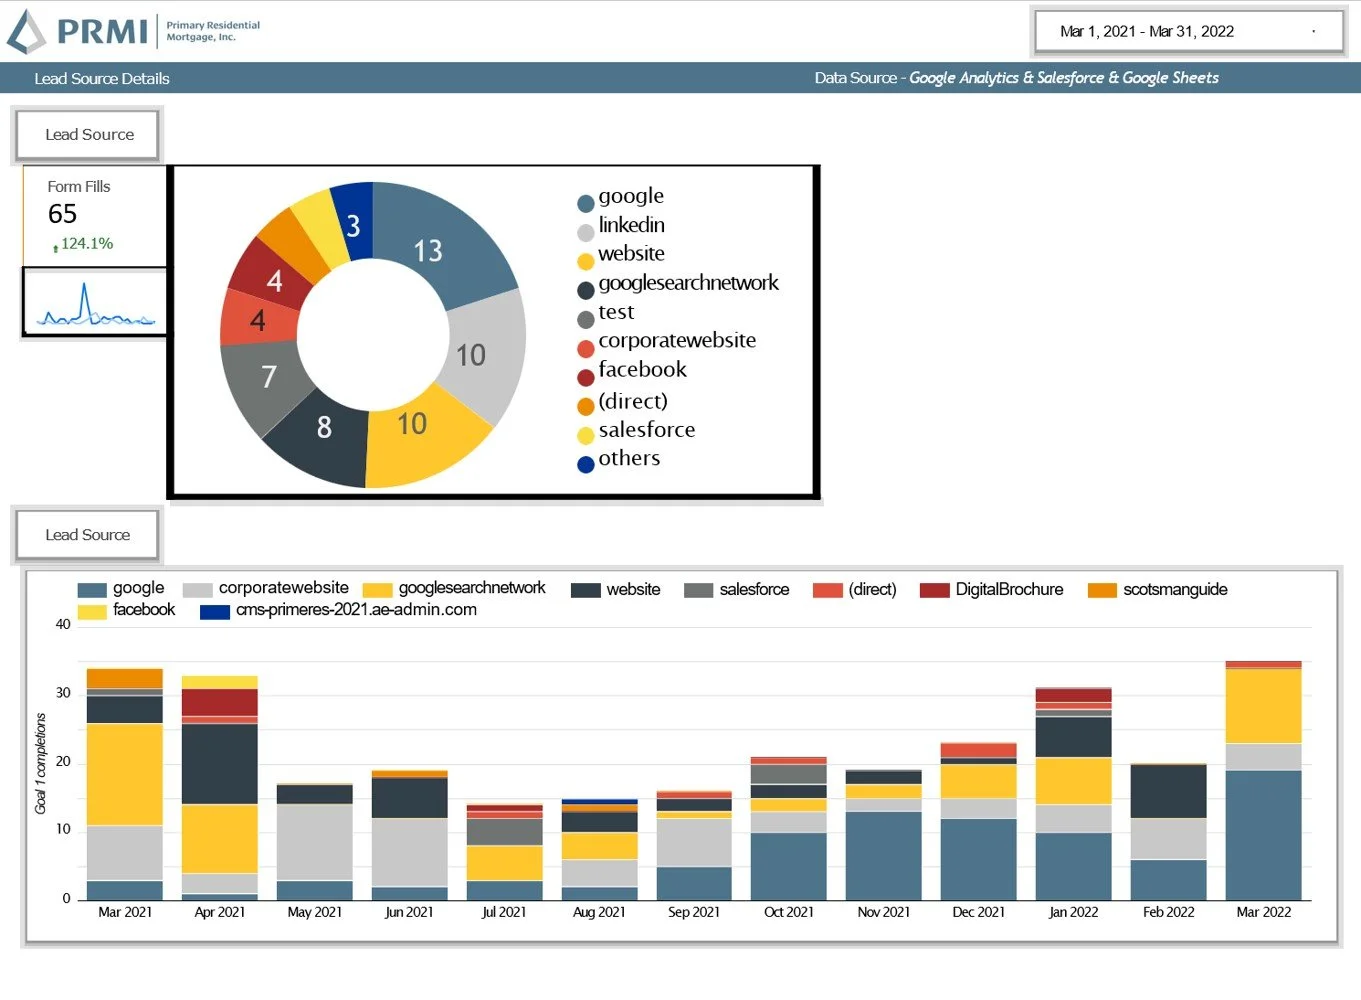Click the googlesearchnetwork swatch in bar chart legend
The image size is (1361, 1000).
click(x=377, y=590)
